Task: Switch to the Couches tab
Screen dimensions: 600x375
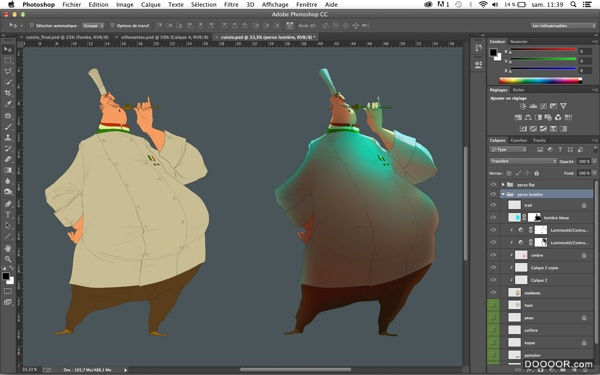Action: [x=519, y=140]
